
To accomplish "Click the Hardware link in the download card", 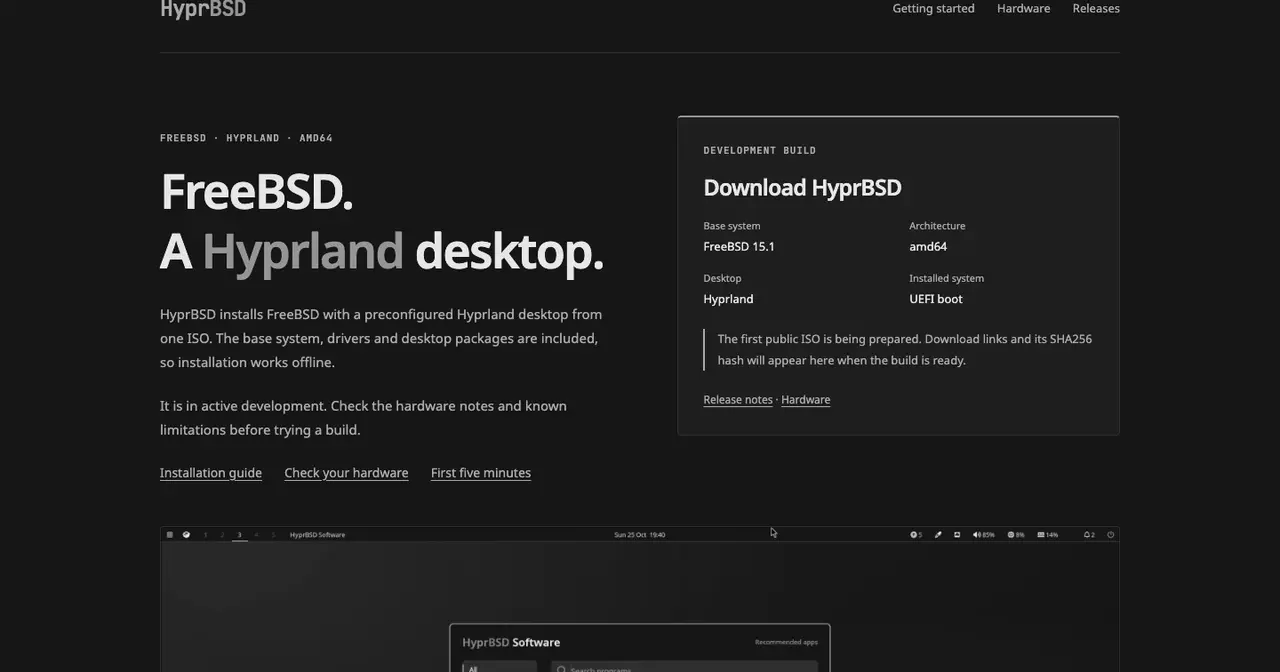I will point(806,400).
